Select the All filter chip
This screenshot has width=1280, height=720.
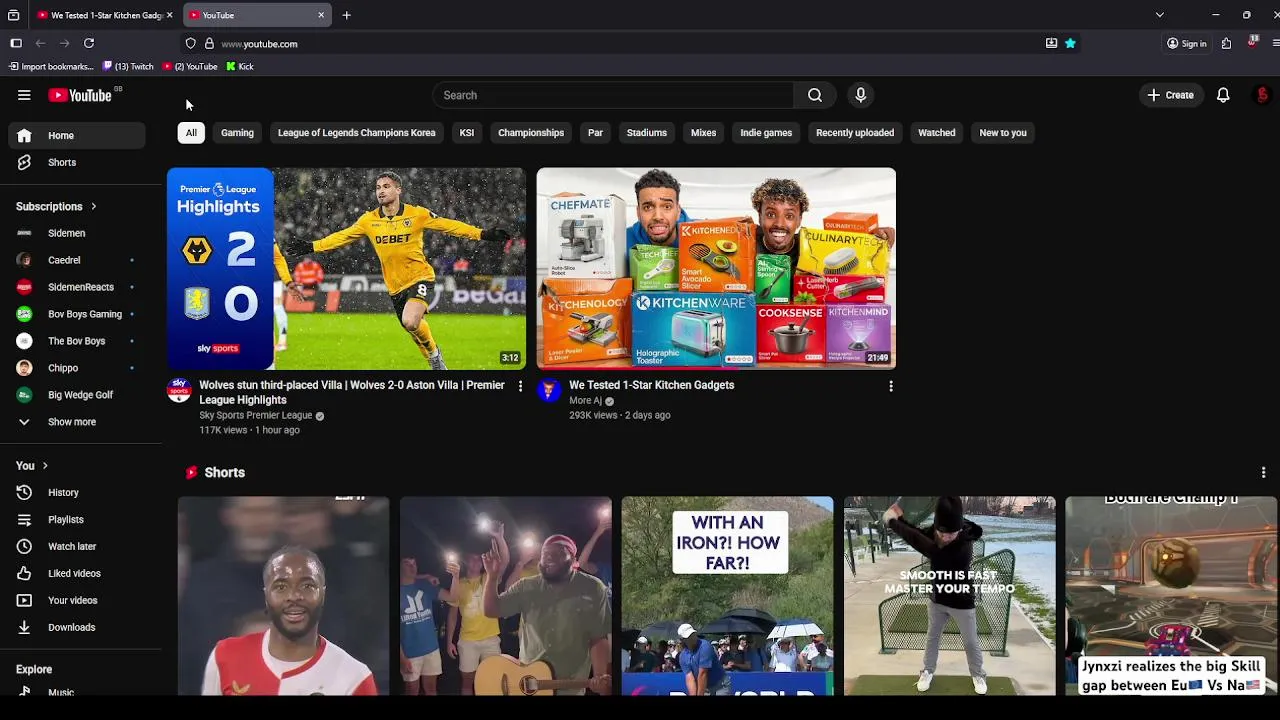coord(191,132)
